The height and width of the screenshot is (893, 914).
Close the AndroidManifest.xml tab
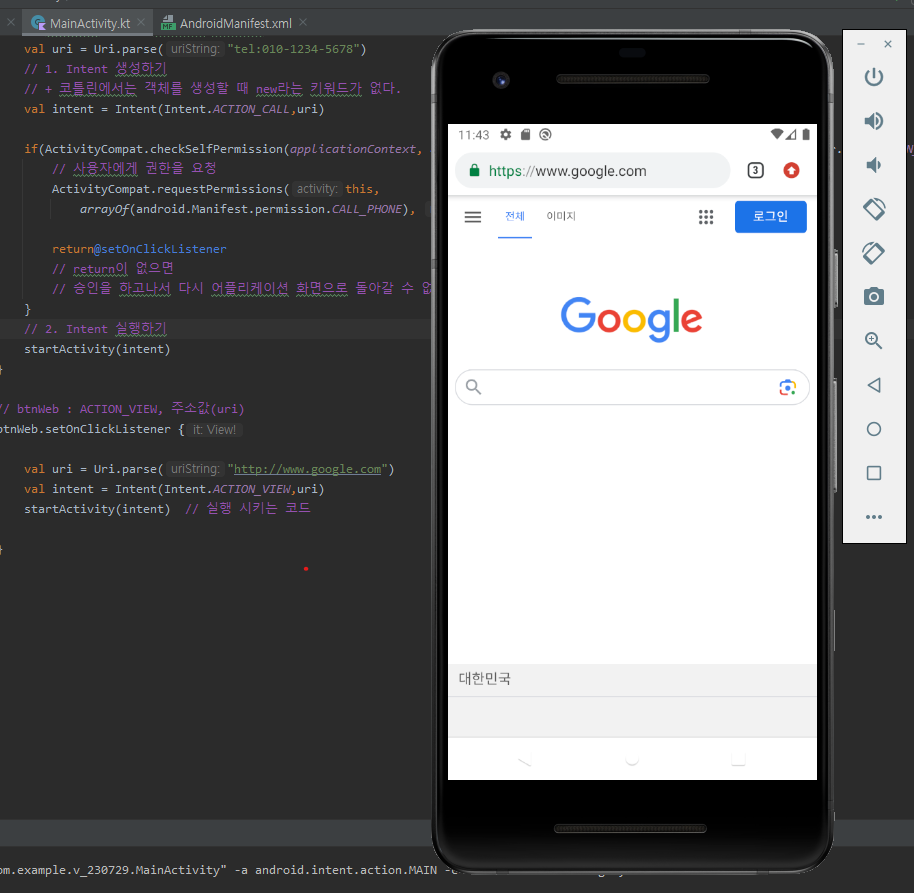point(303,22)
